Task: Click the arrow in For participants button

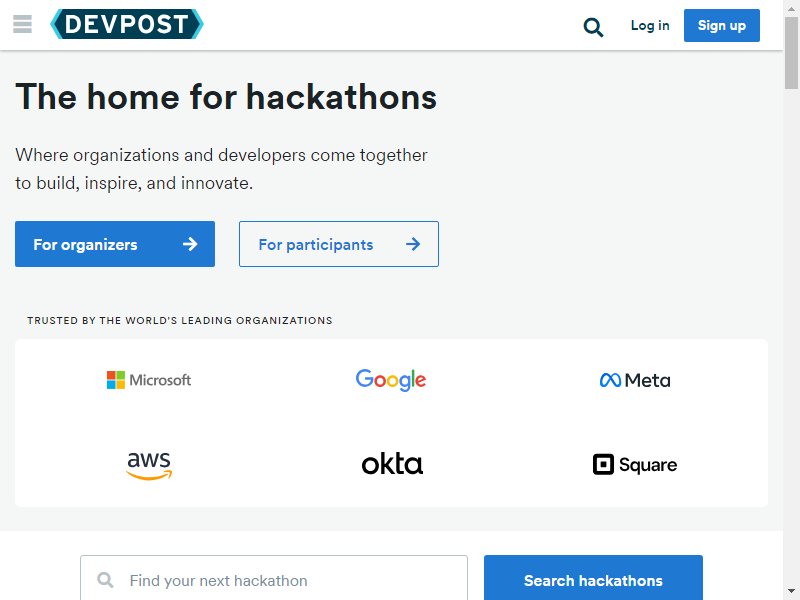Action: (413, 244)
